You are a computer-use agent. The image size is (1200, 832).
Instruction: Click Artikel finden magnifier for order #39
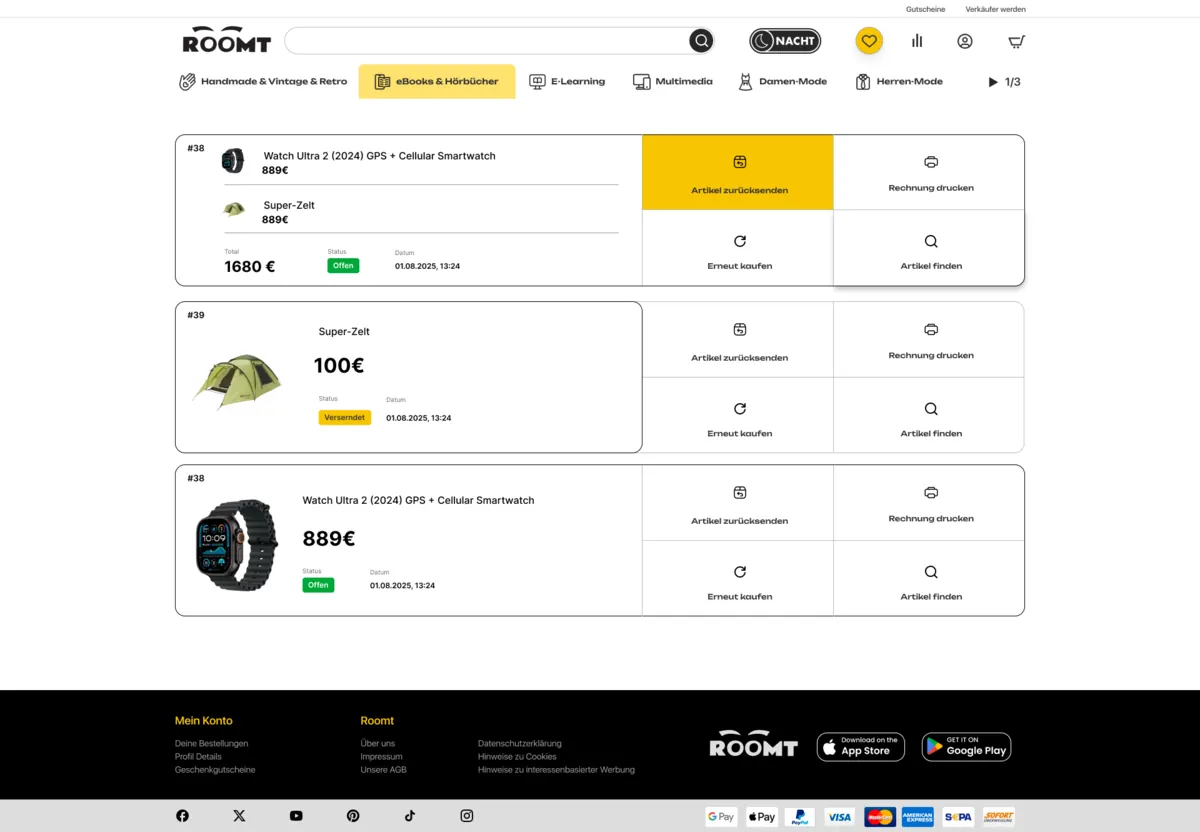931,409
